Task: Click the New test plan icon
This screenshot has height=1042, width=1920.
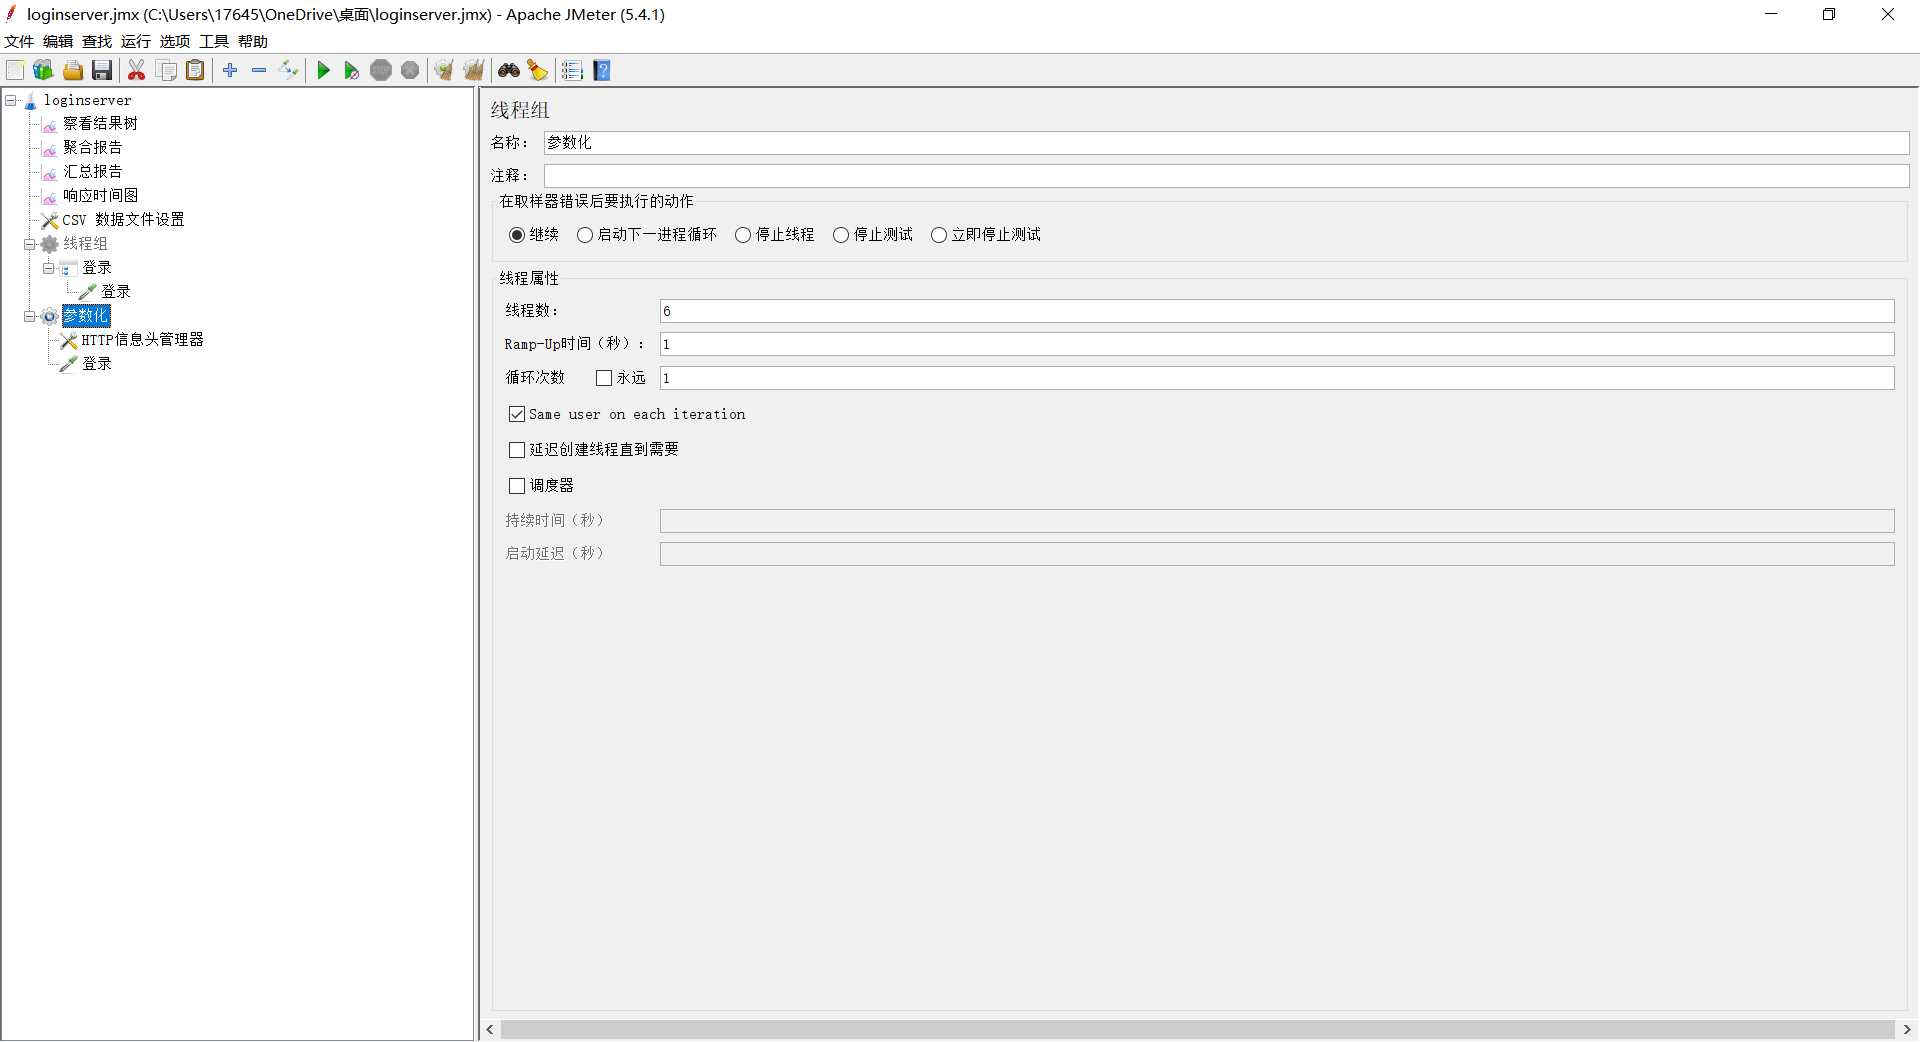Action: (x=15, y=70)
